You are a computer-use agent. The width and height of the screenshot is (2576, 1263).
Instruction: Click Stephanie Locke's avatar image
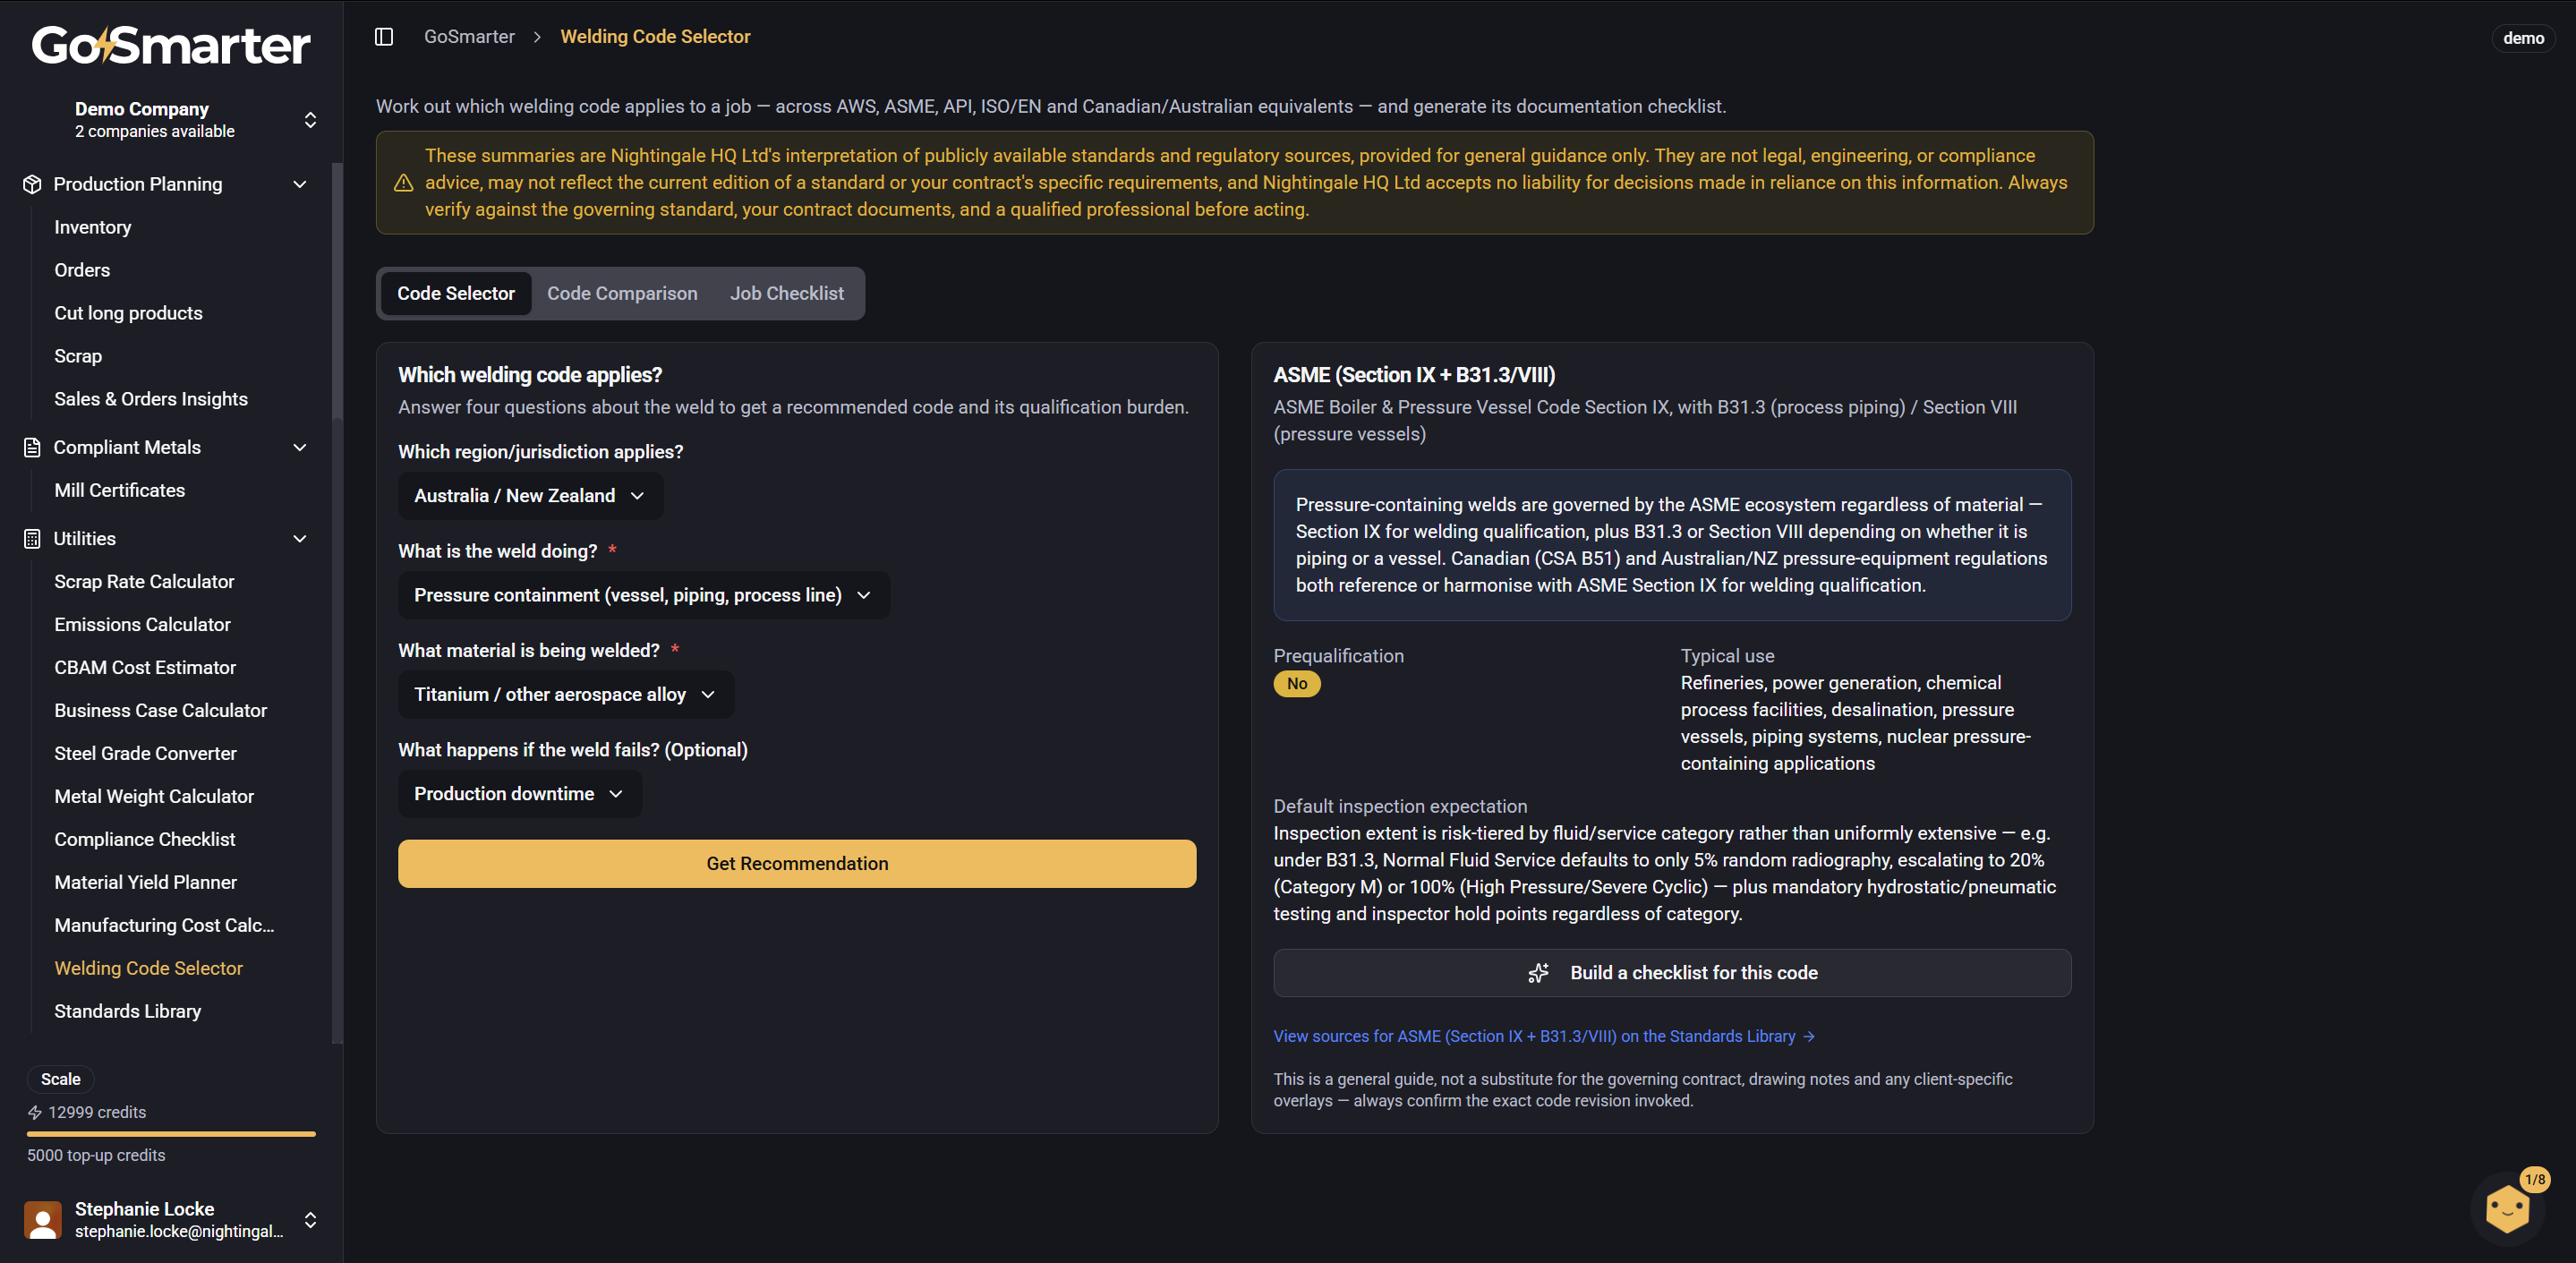pyautogui.click(x=43, y=1219)
